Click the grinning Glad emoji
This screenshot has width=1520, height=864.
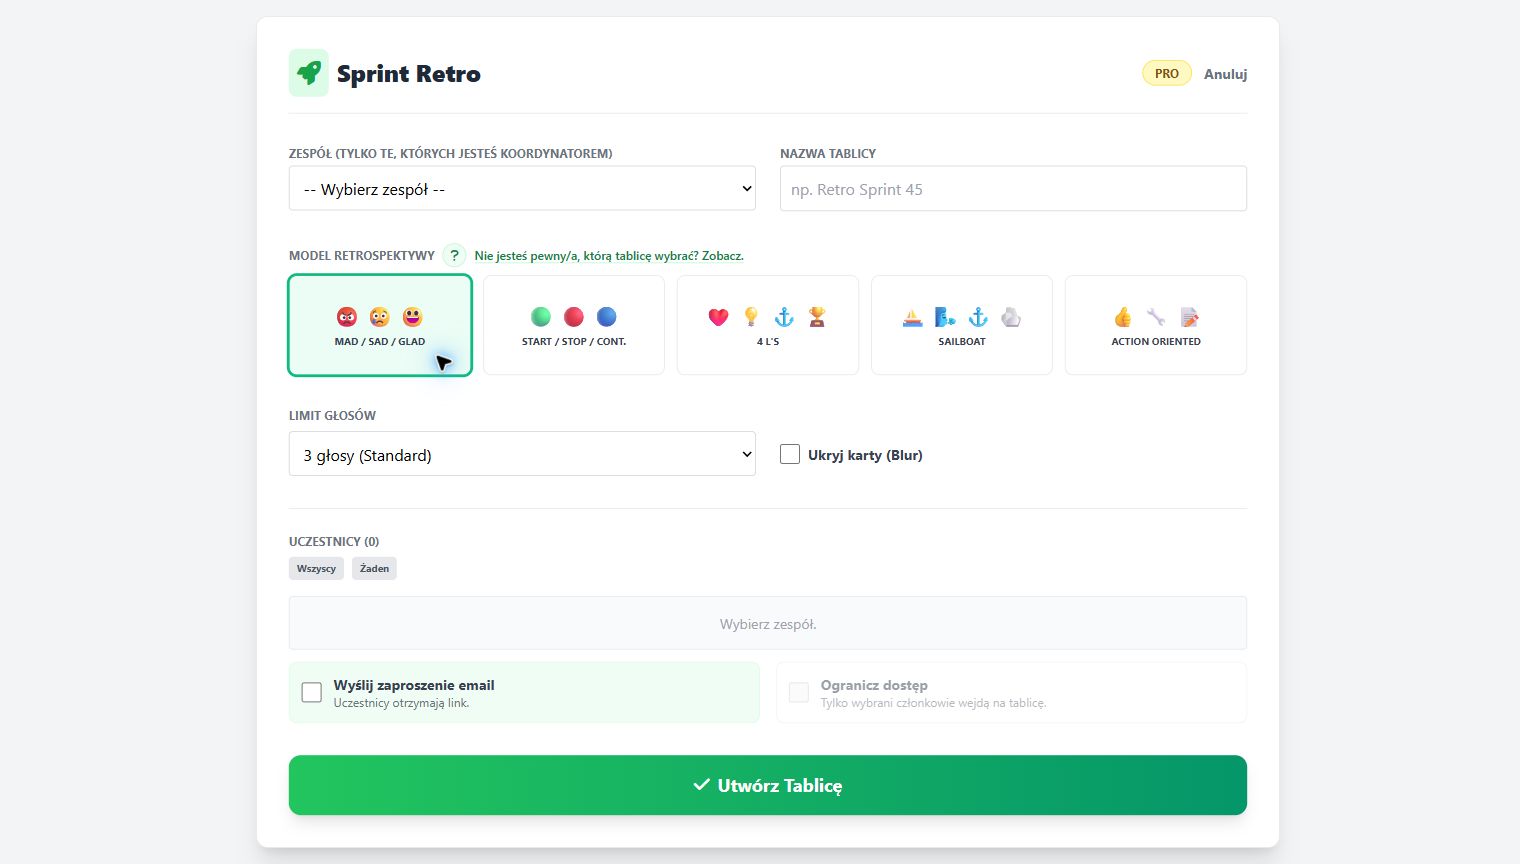click(x=413, y=317)
